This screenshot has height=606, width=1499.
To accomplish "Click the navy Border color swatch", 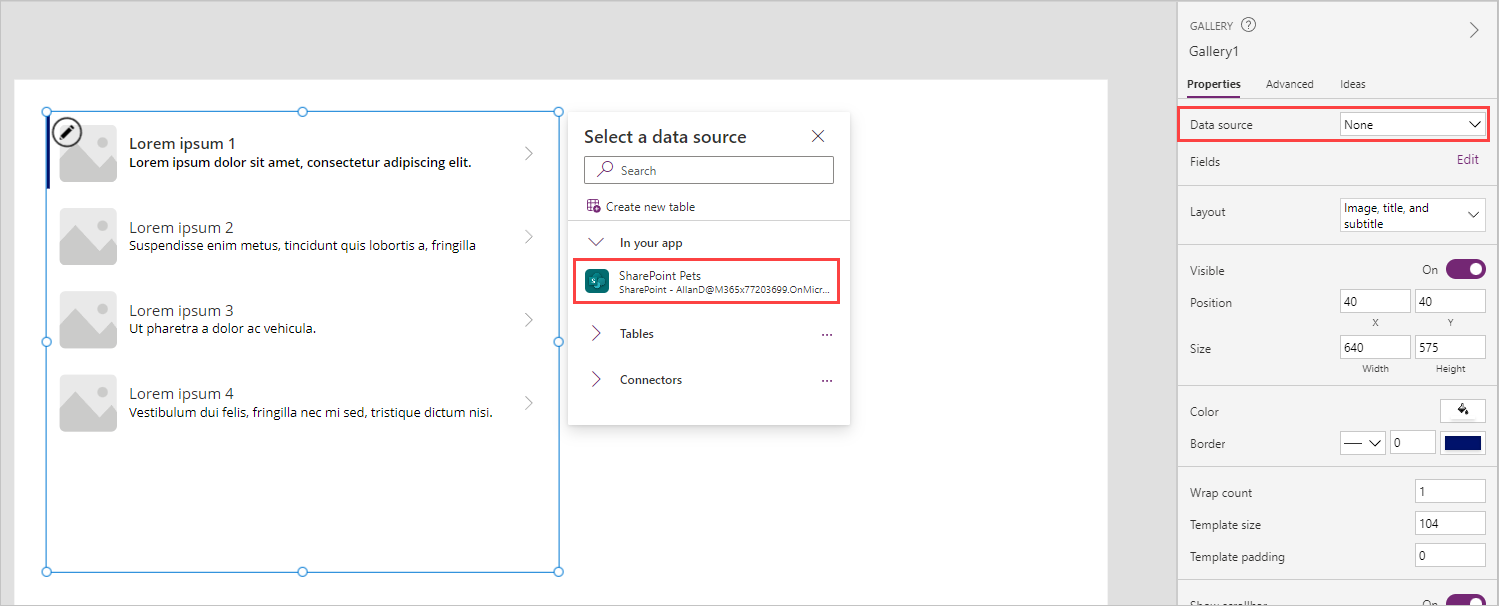I will pos(1462,442).
